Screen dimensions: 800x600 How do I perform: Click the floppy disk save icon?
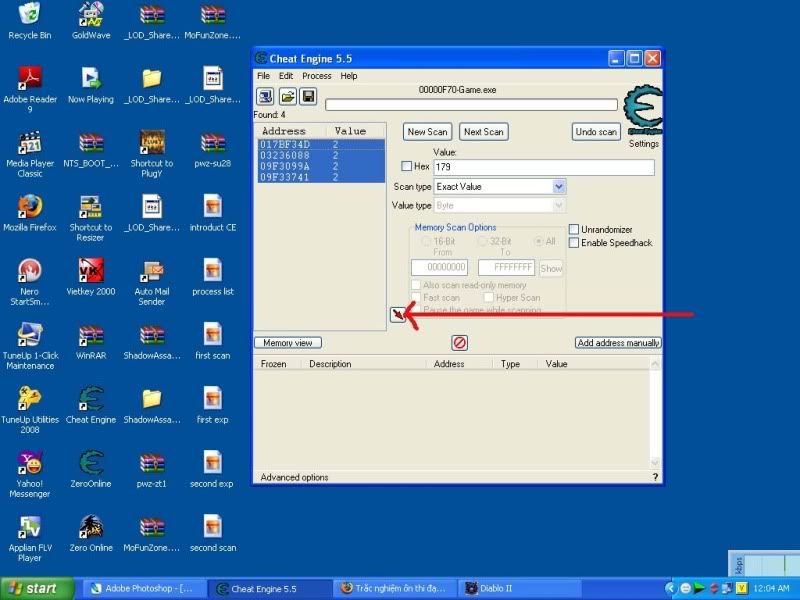tap(308, 96)
